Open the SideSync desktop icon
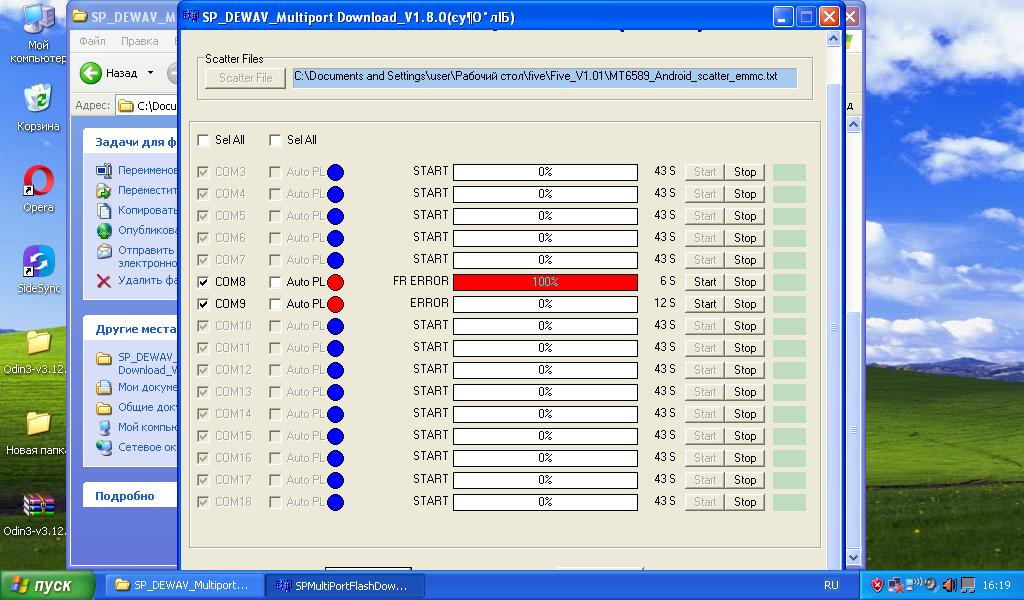 (x=38, y=263)
